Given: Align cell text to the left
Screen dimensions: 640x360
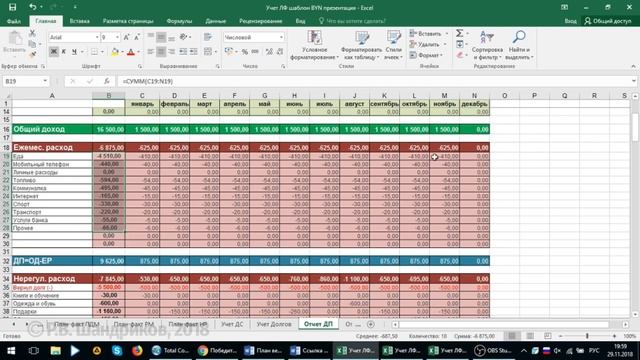Looking at the screenshot, I should (x=151, y=52).
